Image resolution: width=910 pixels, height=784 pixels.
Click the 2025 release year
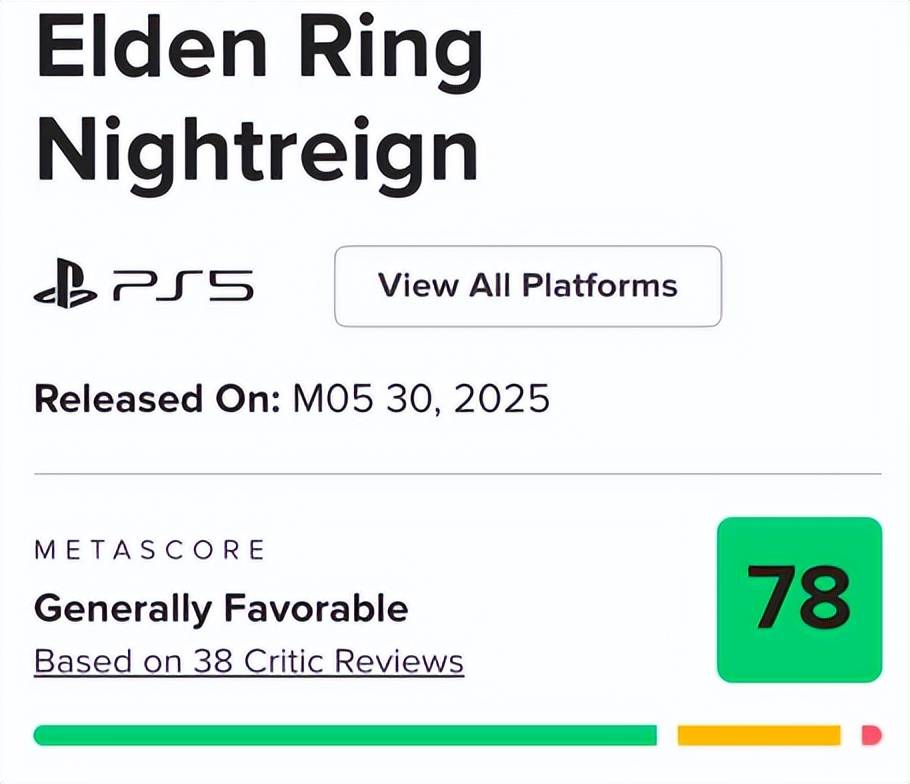click(x=501, y=399)
